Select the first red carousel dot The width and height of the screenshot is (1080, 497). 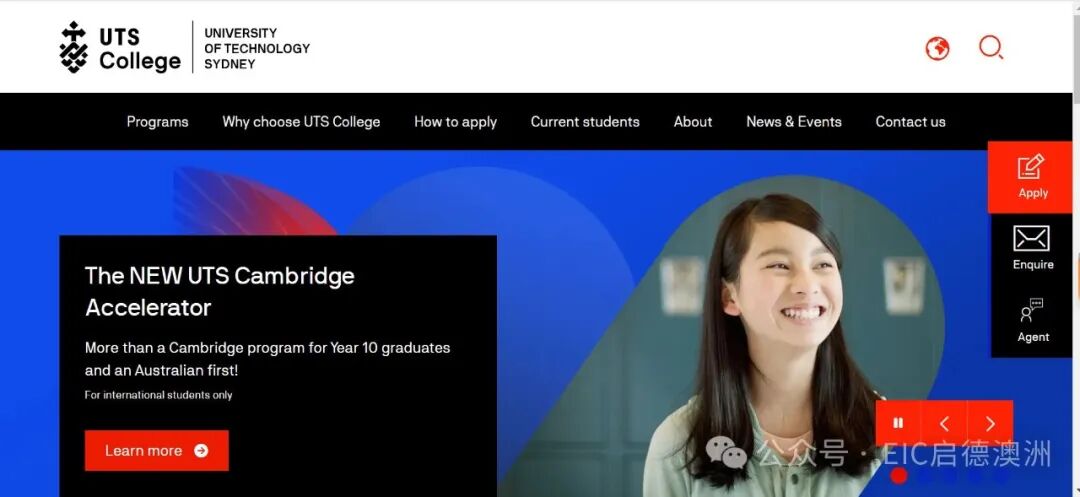pos(898,475)
